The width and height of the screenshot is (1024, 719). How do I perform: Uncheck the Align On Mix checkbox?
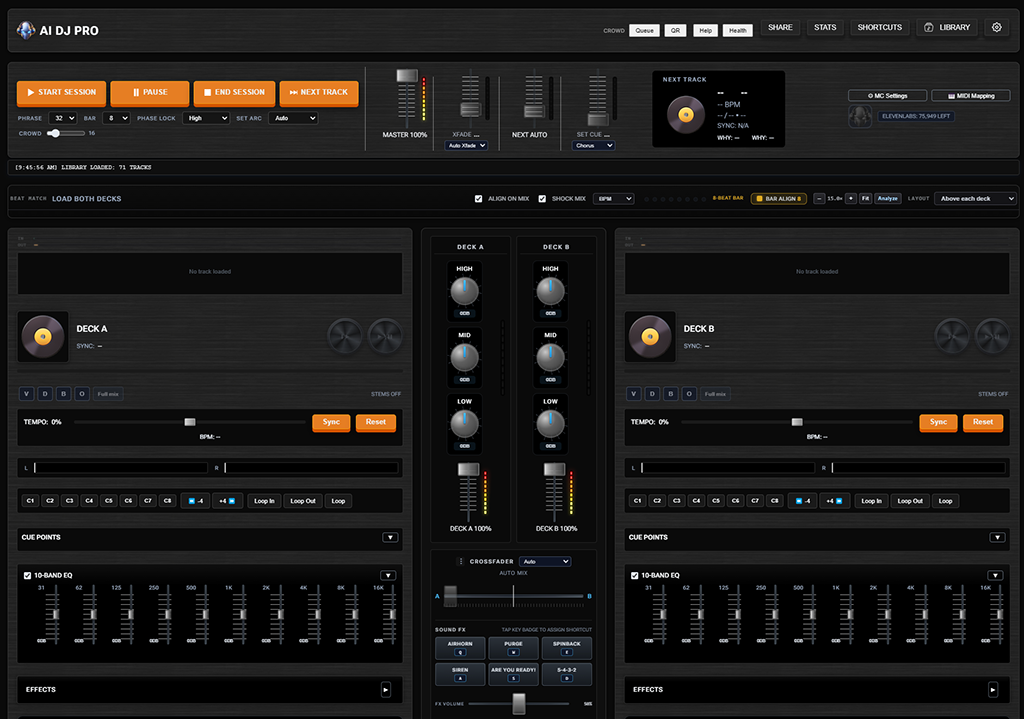[x=479, y=199]
